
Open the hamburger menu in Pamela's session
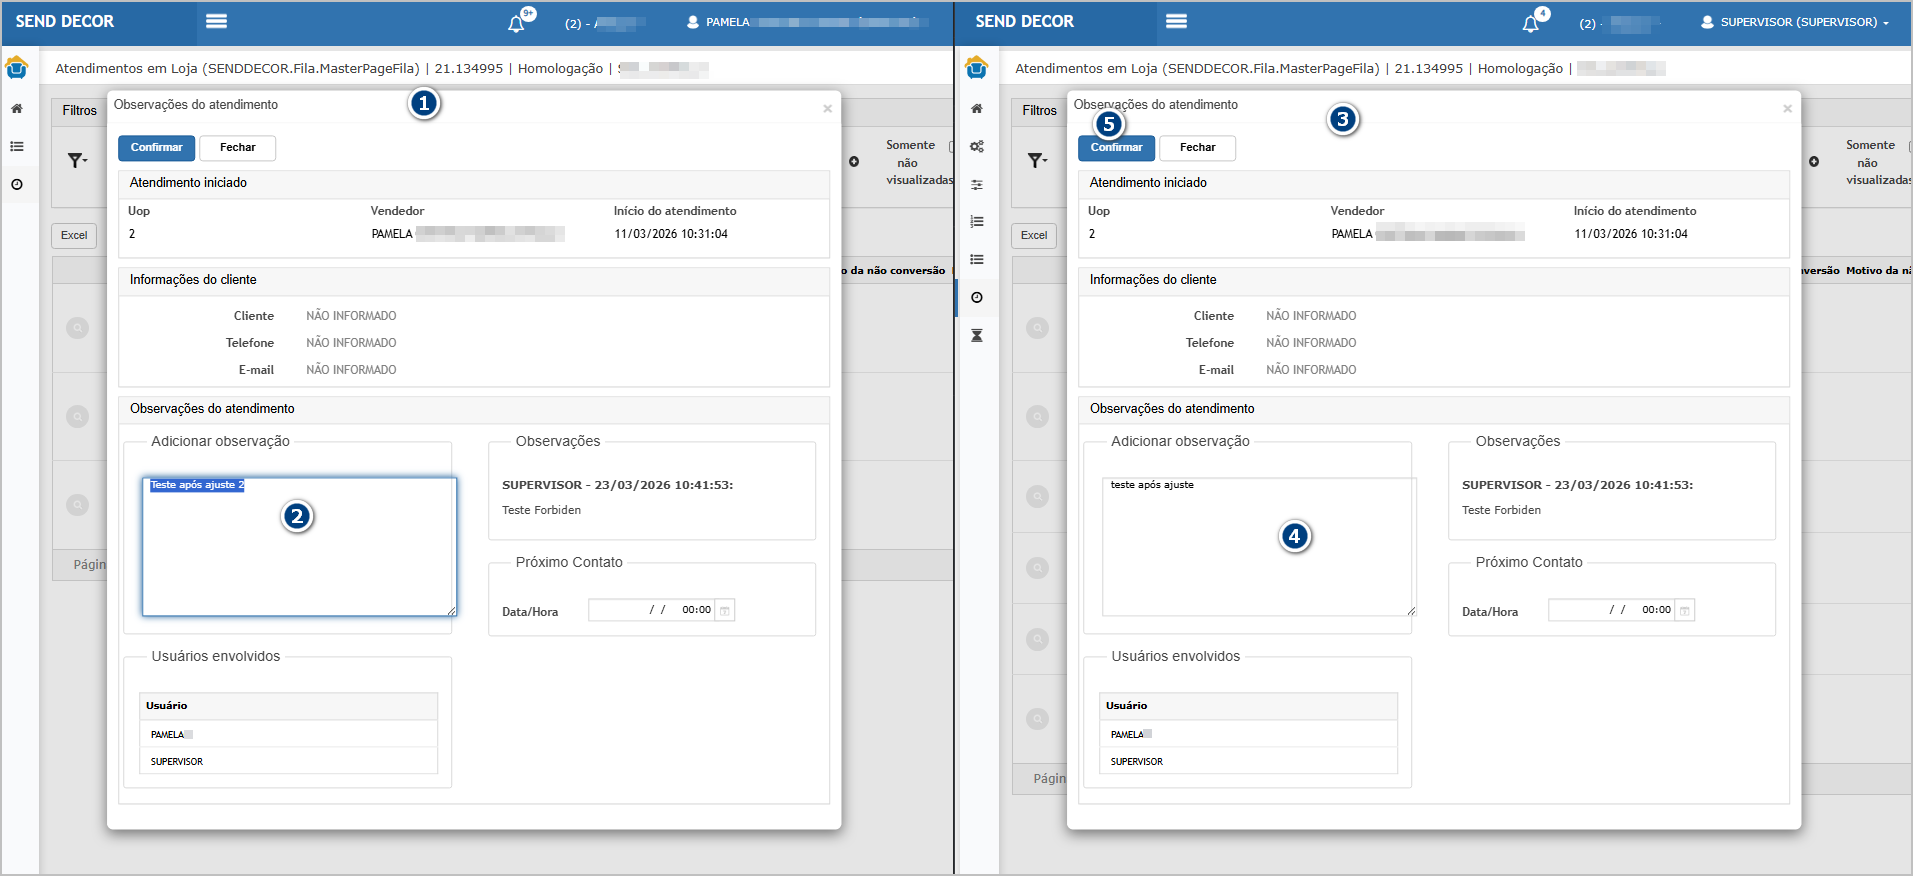216,21
